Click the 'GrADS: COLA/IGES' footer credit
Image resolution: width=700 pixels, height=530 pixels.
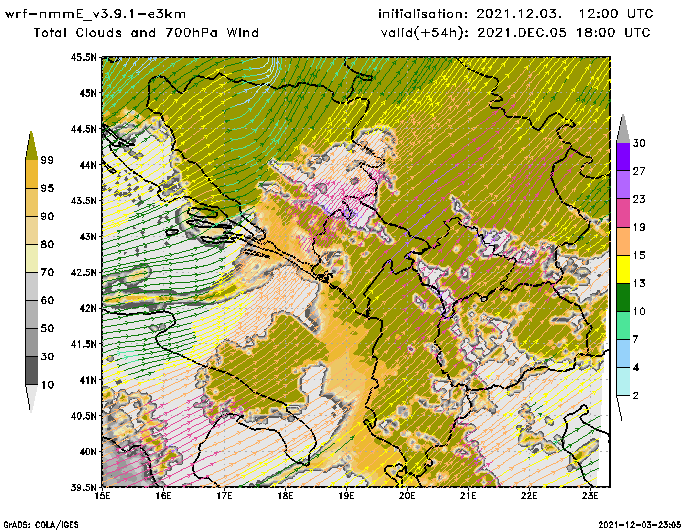tap(41, 525)
